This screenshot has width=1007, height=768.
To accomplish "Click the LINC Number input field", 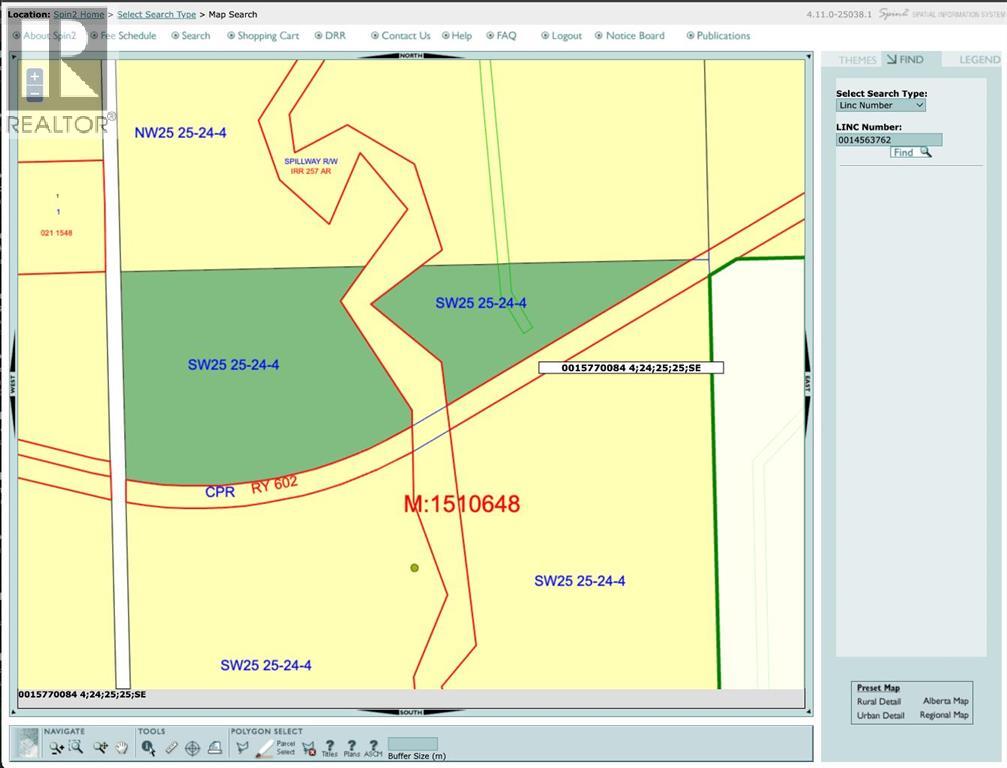I will 889,140.
